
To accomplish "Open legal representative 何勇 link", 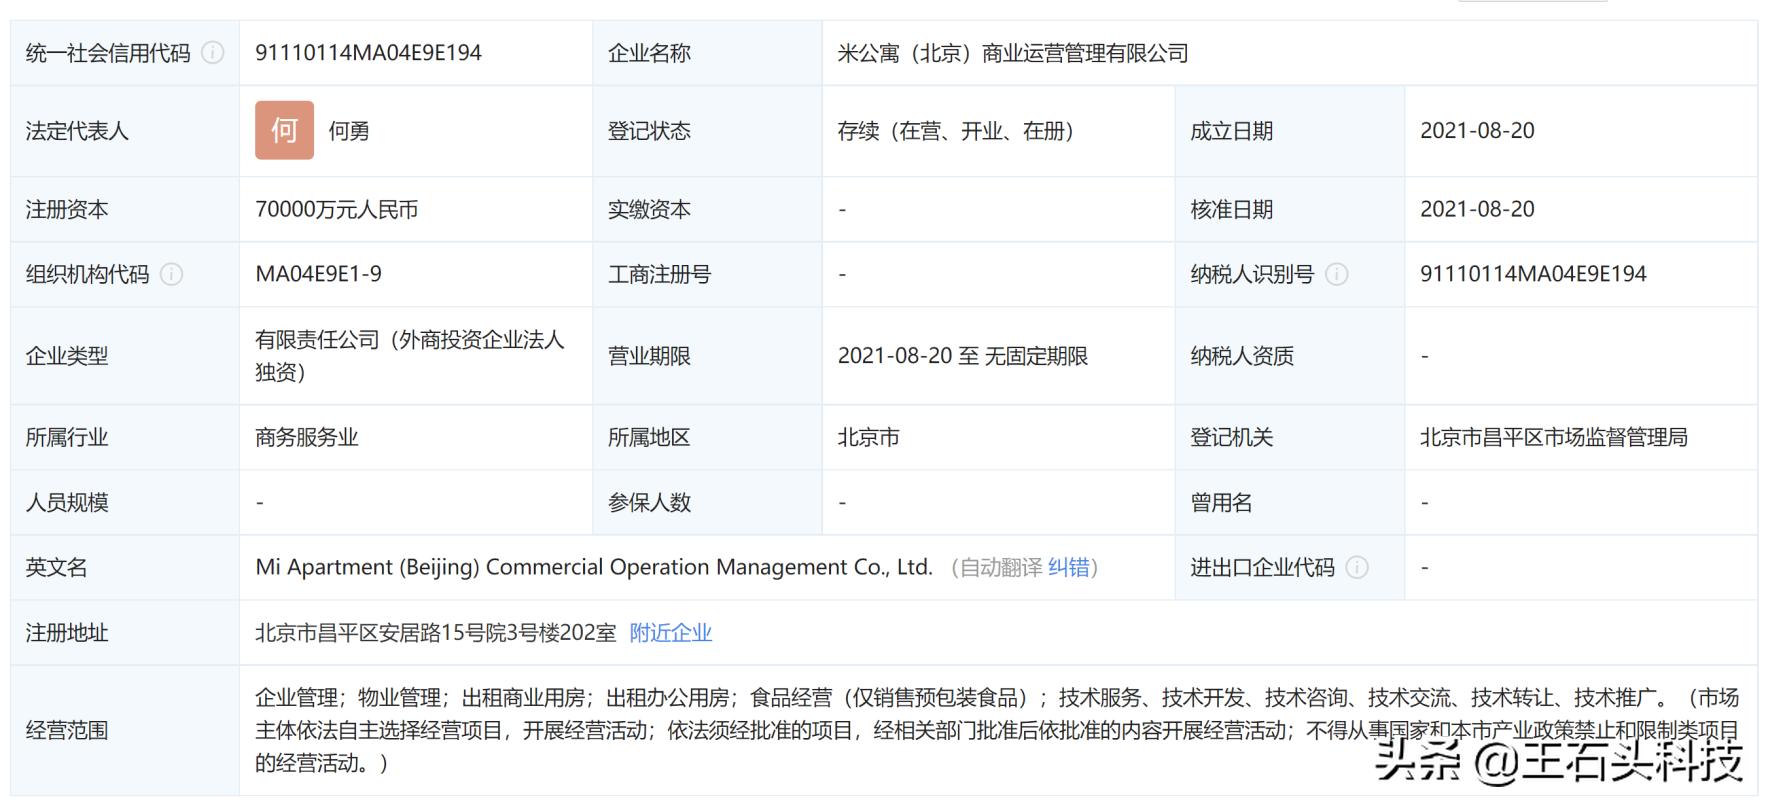I will (349, 131).
